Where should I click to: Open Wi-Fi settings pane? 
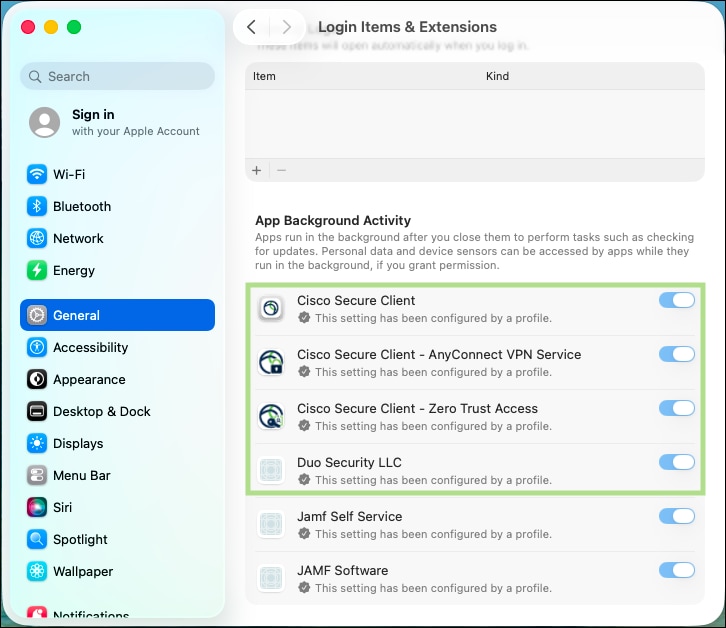coord(117,175)
